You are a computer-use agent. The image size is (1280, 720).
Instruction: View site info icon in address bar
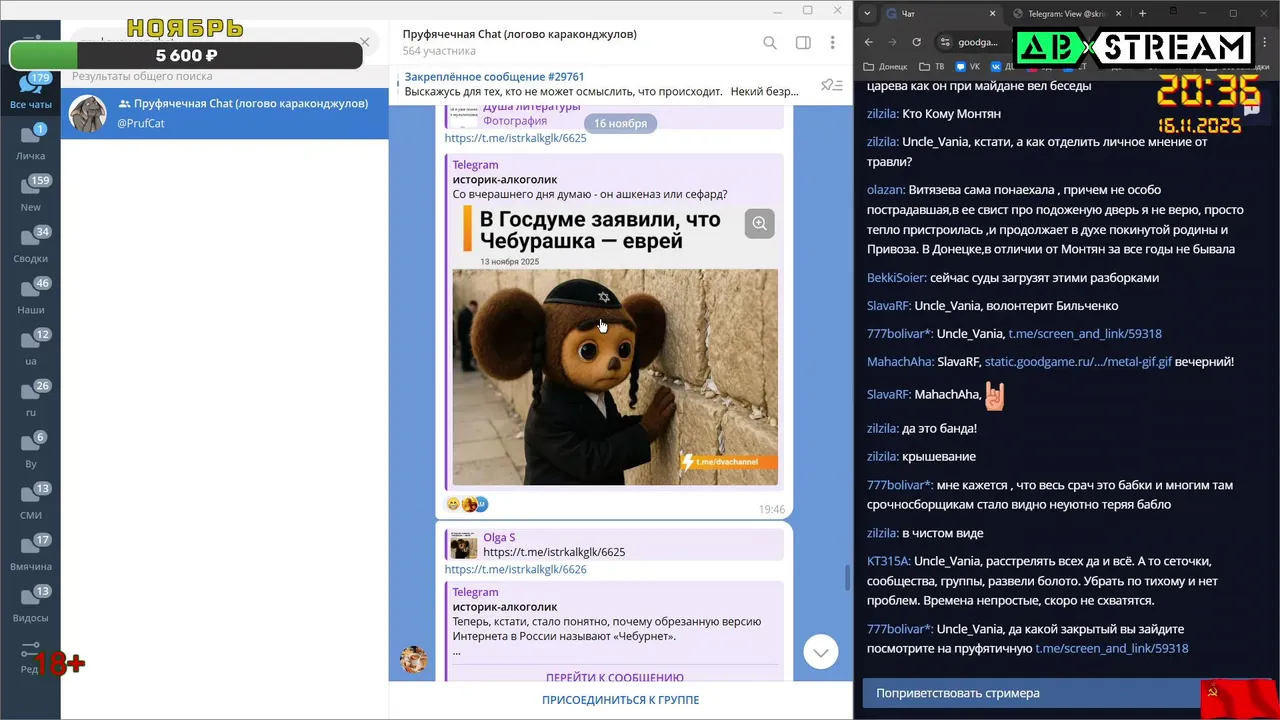[x=944, y=42]
